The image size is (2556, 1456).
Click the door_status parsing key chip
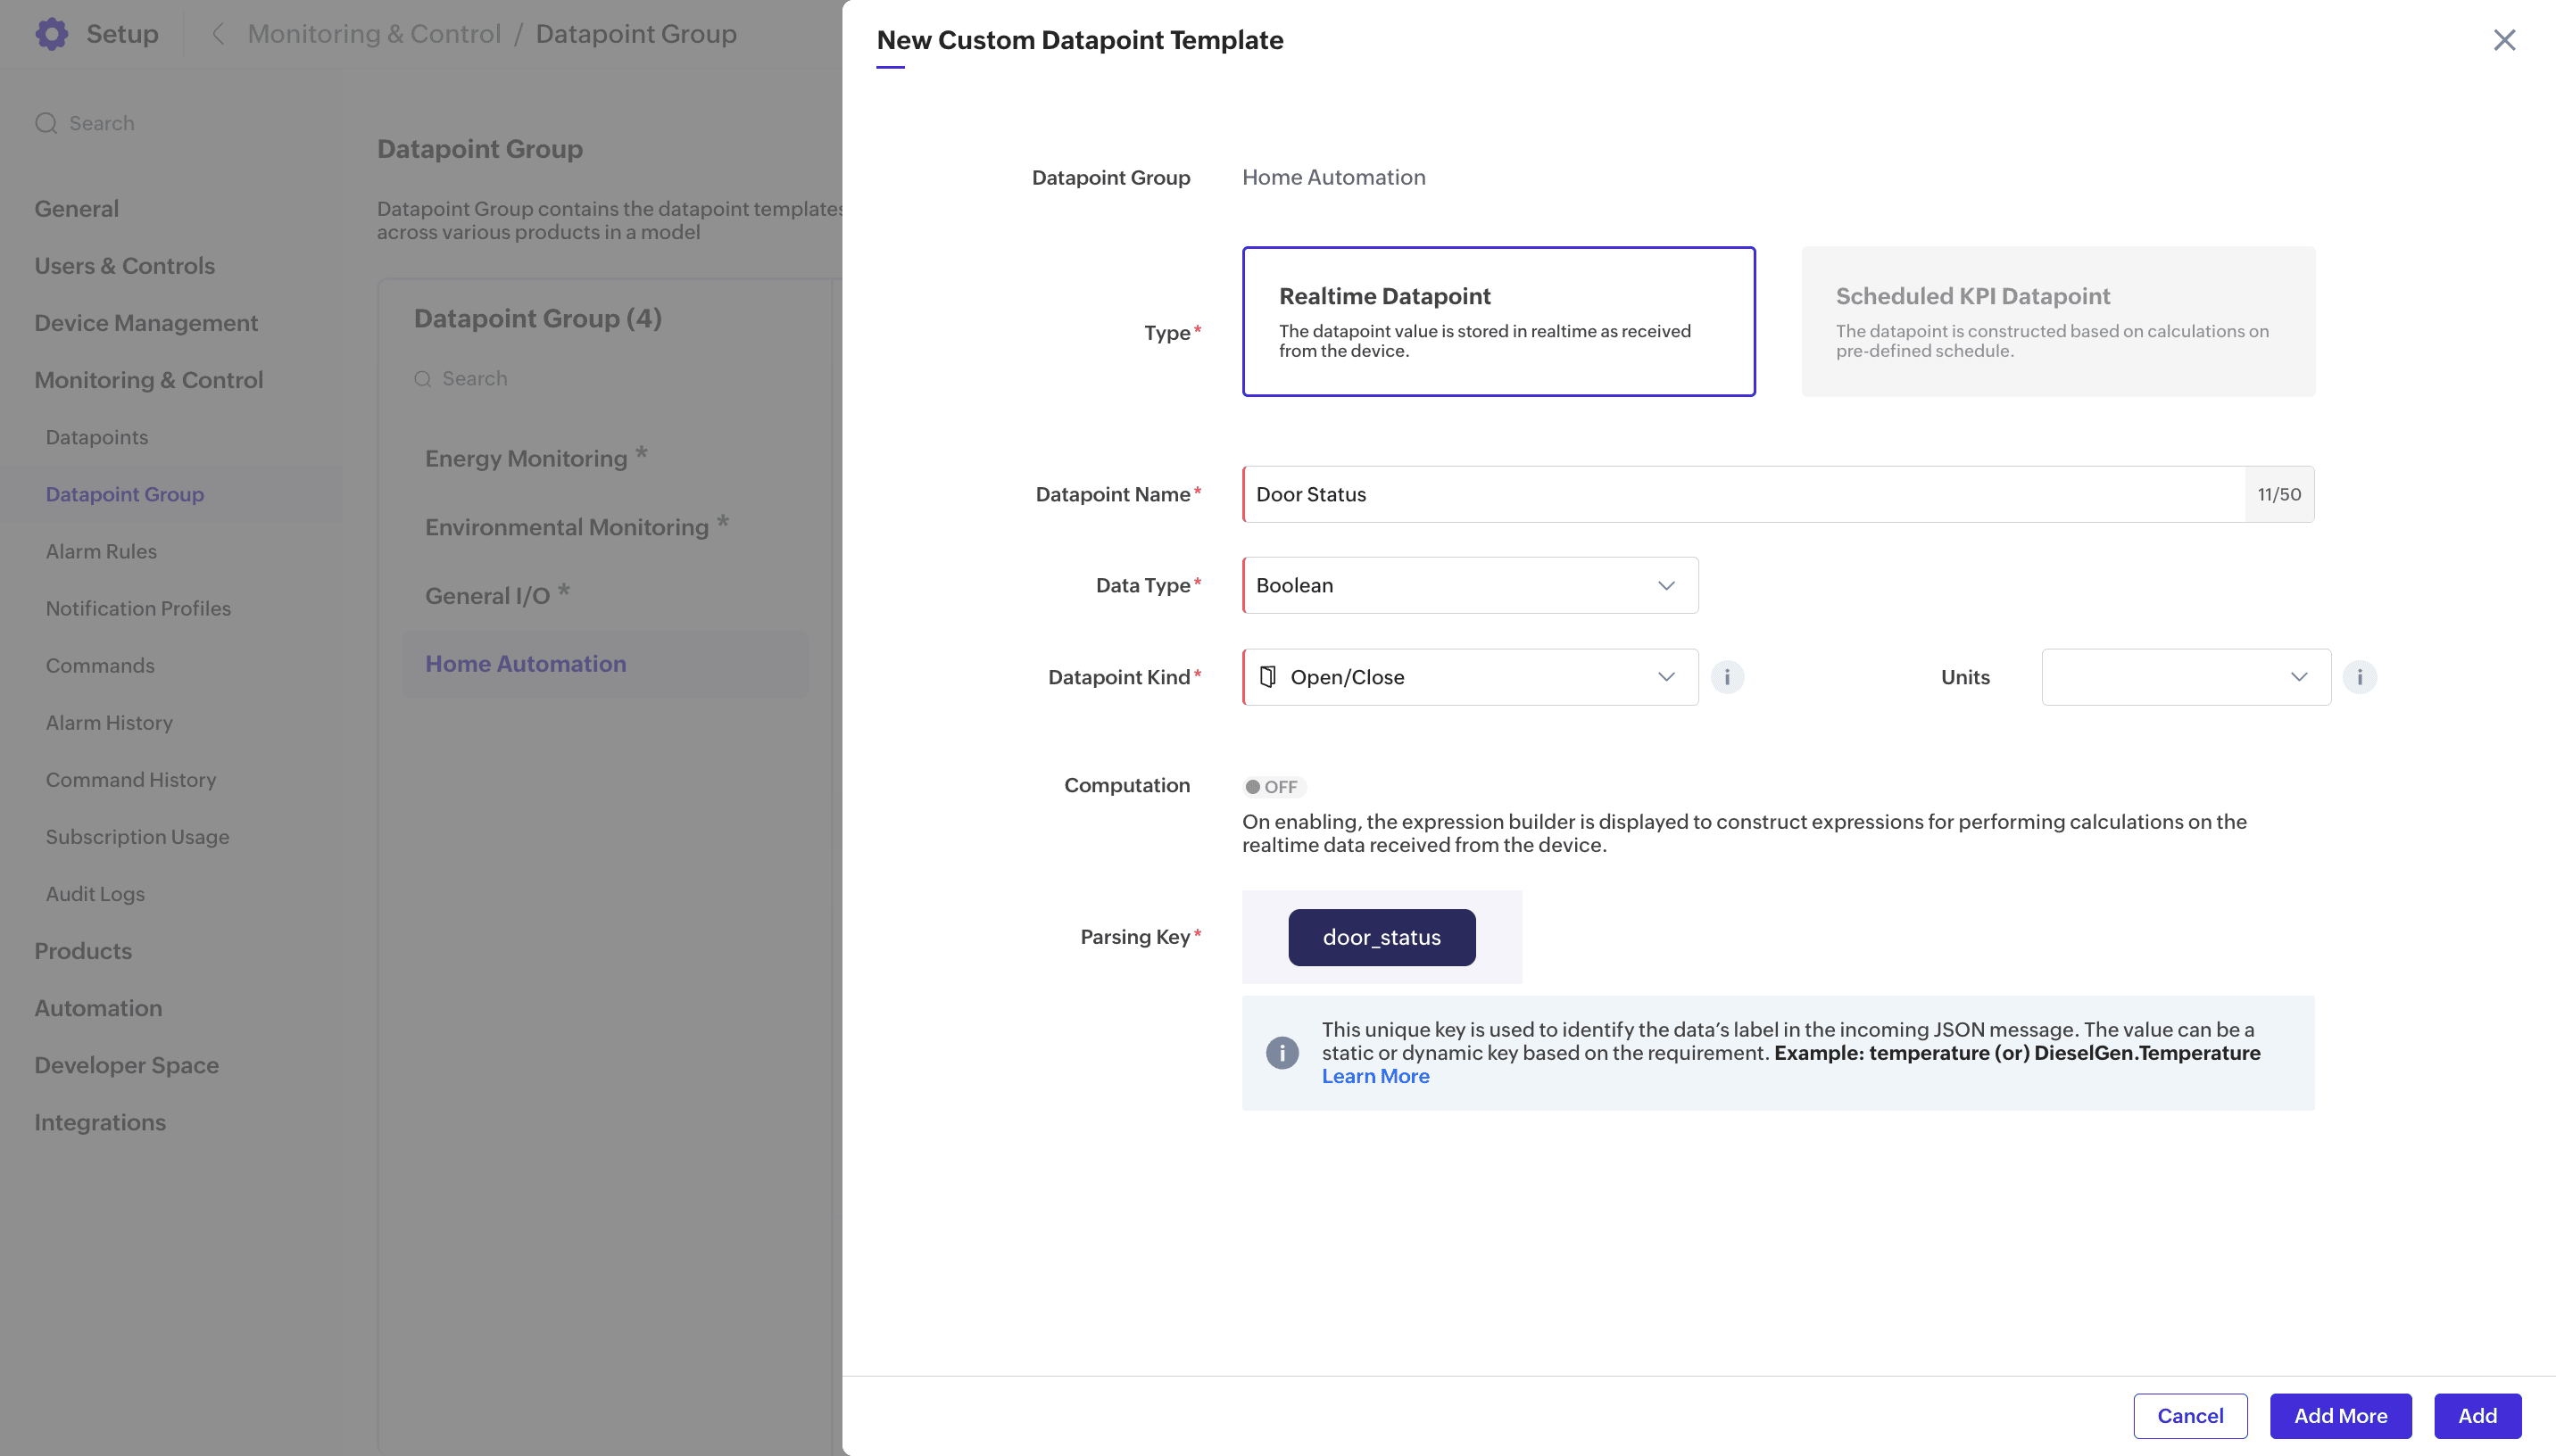click(1381, 937)
